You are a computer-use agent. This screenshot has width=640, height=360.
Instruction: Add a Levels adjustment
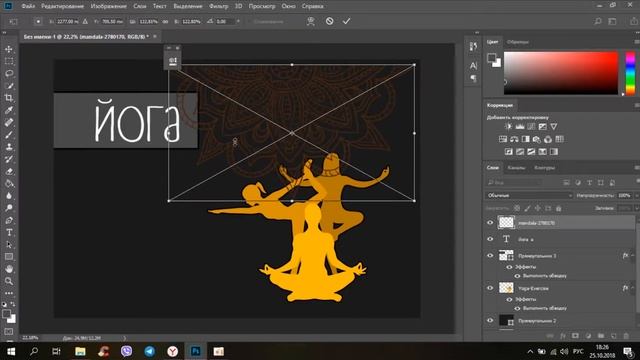pos(520,127)
